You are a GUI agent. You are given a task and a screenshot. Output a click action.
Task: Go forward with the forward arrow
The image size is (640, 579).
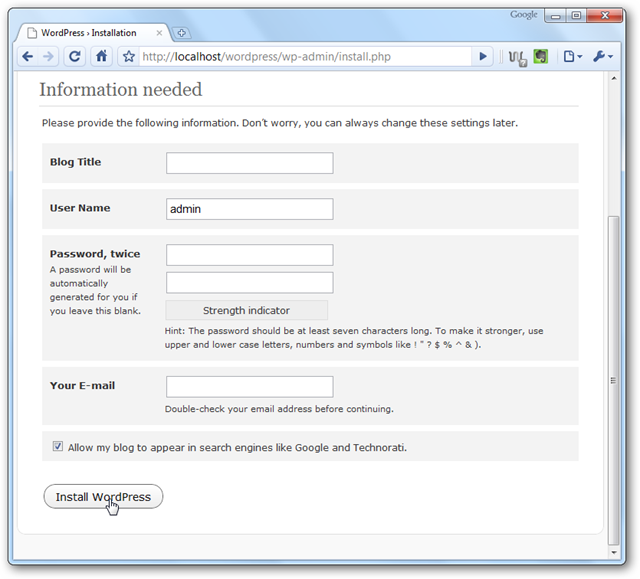48,56
